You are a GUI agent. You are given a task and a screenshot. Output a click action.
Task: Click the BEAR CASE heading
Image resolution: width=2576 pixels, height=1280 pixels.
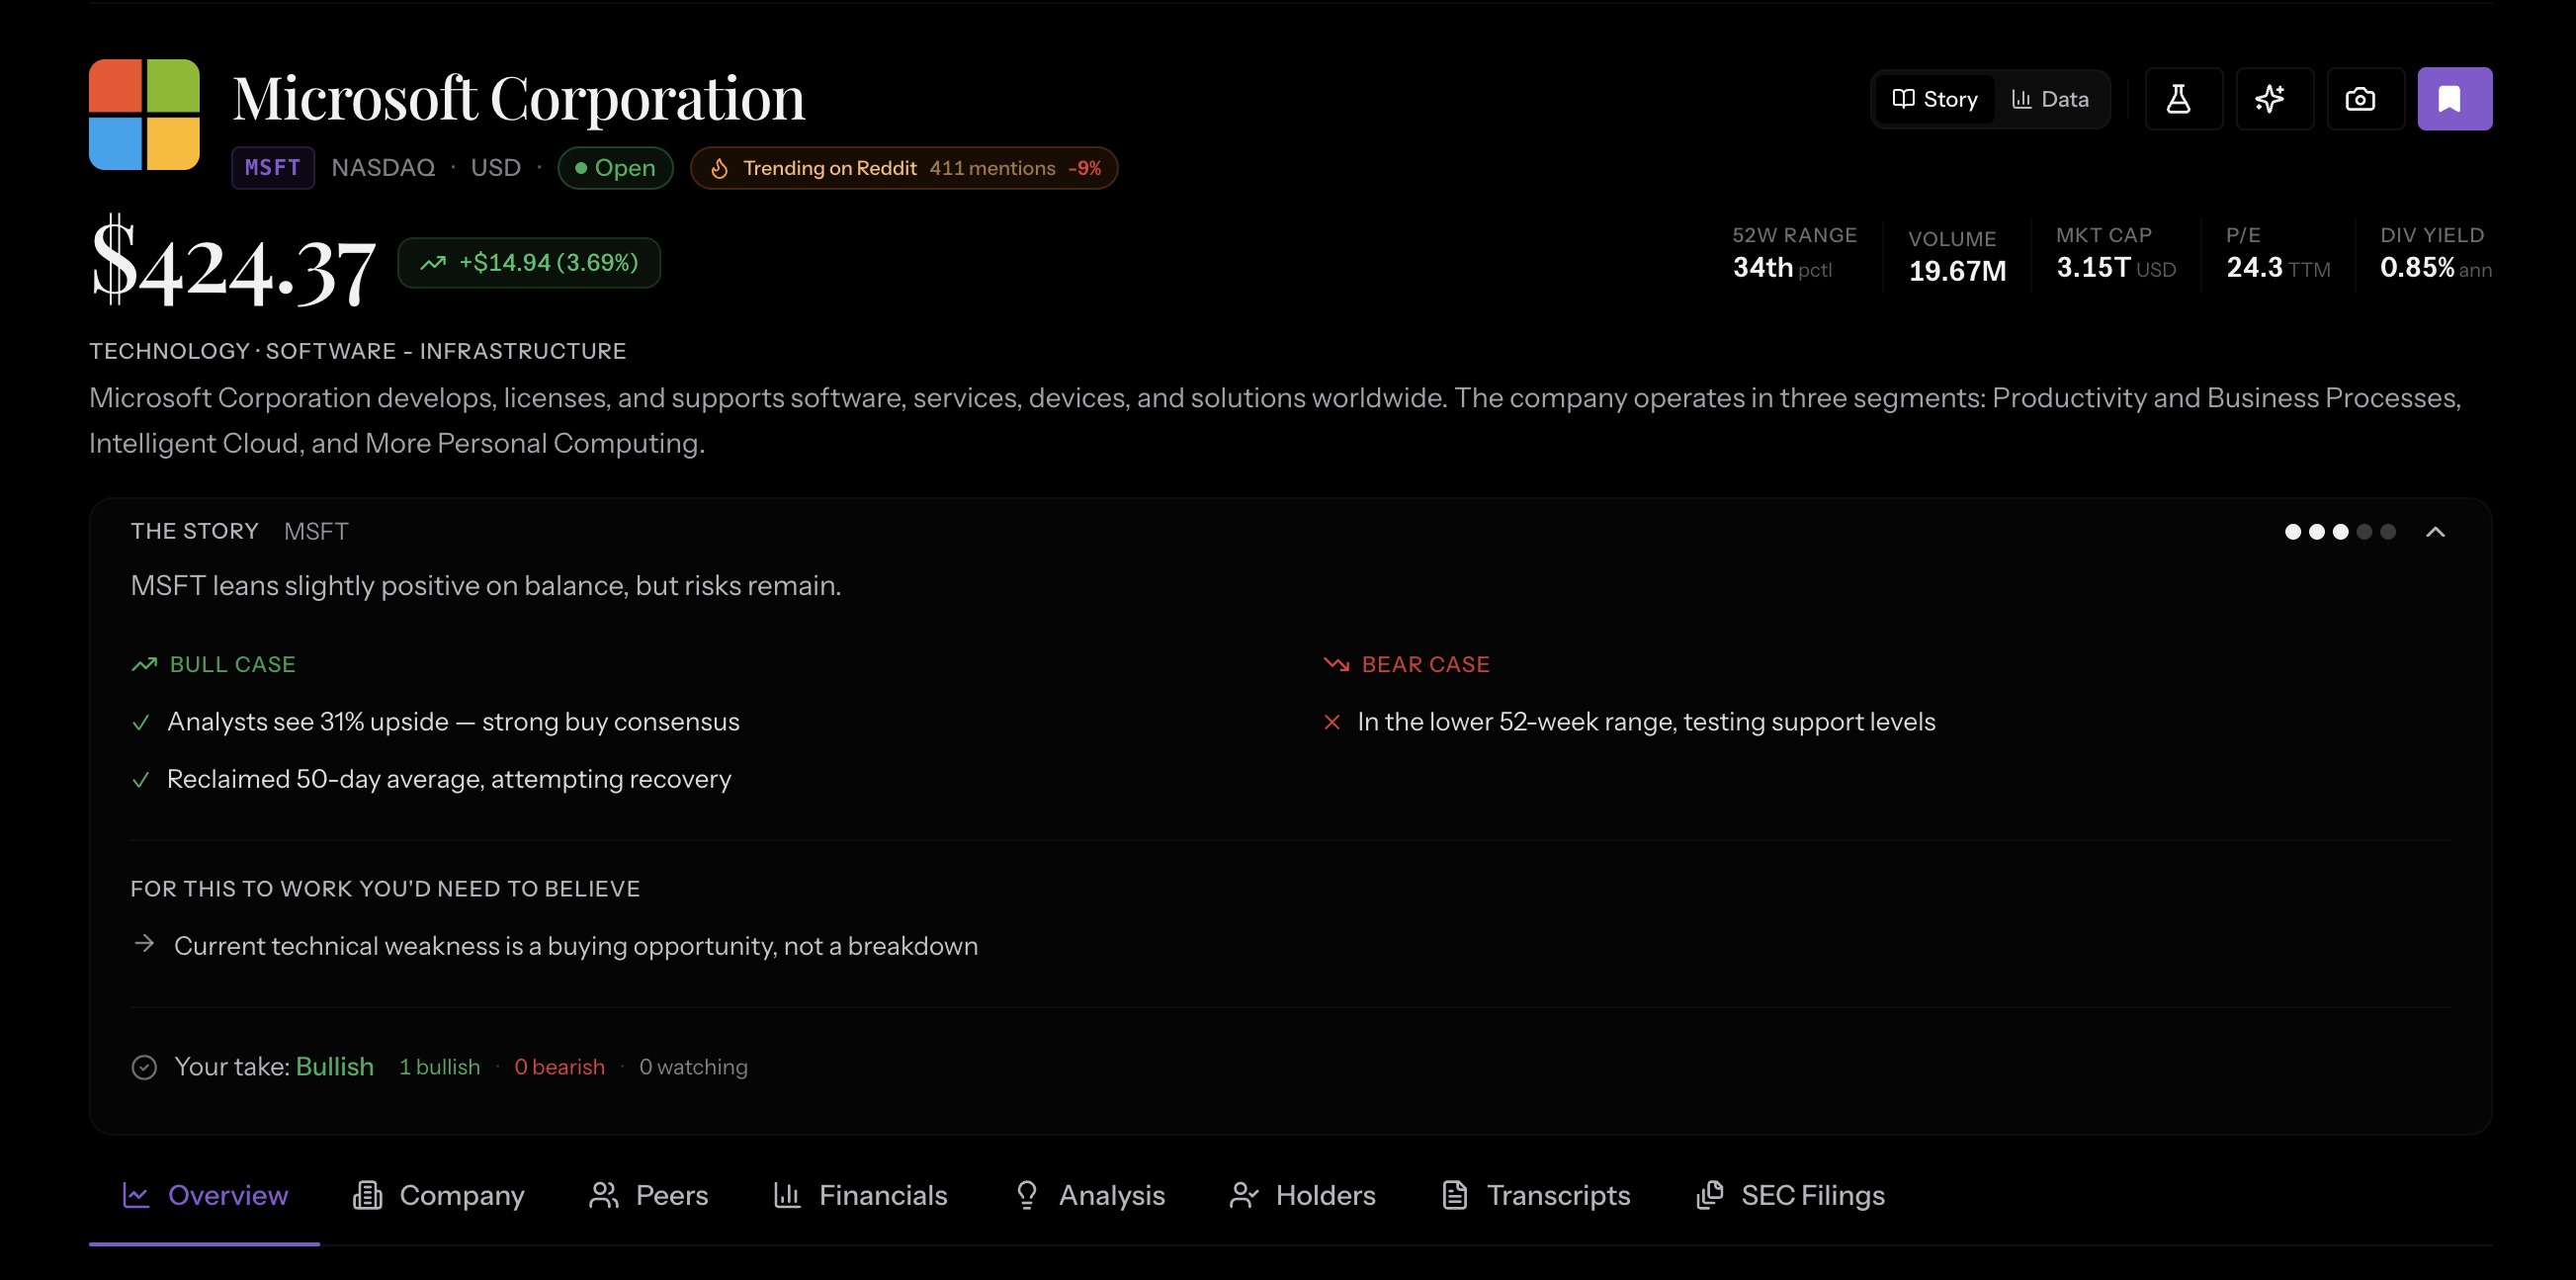(1425, 665)
